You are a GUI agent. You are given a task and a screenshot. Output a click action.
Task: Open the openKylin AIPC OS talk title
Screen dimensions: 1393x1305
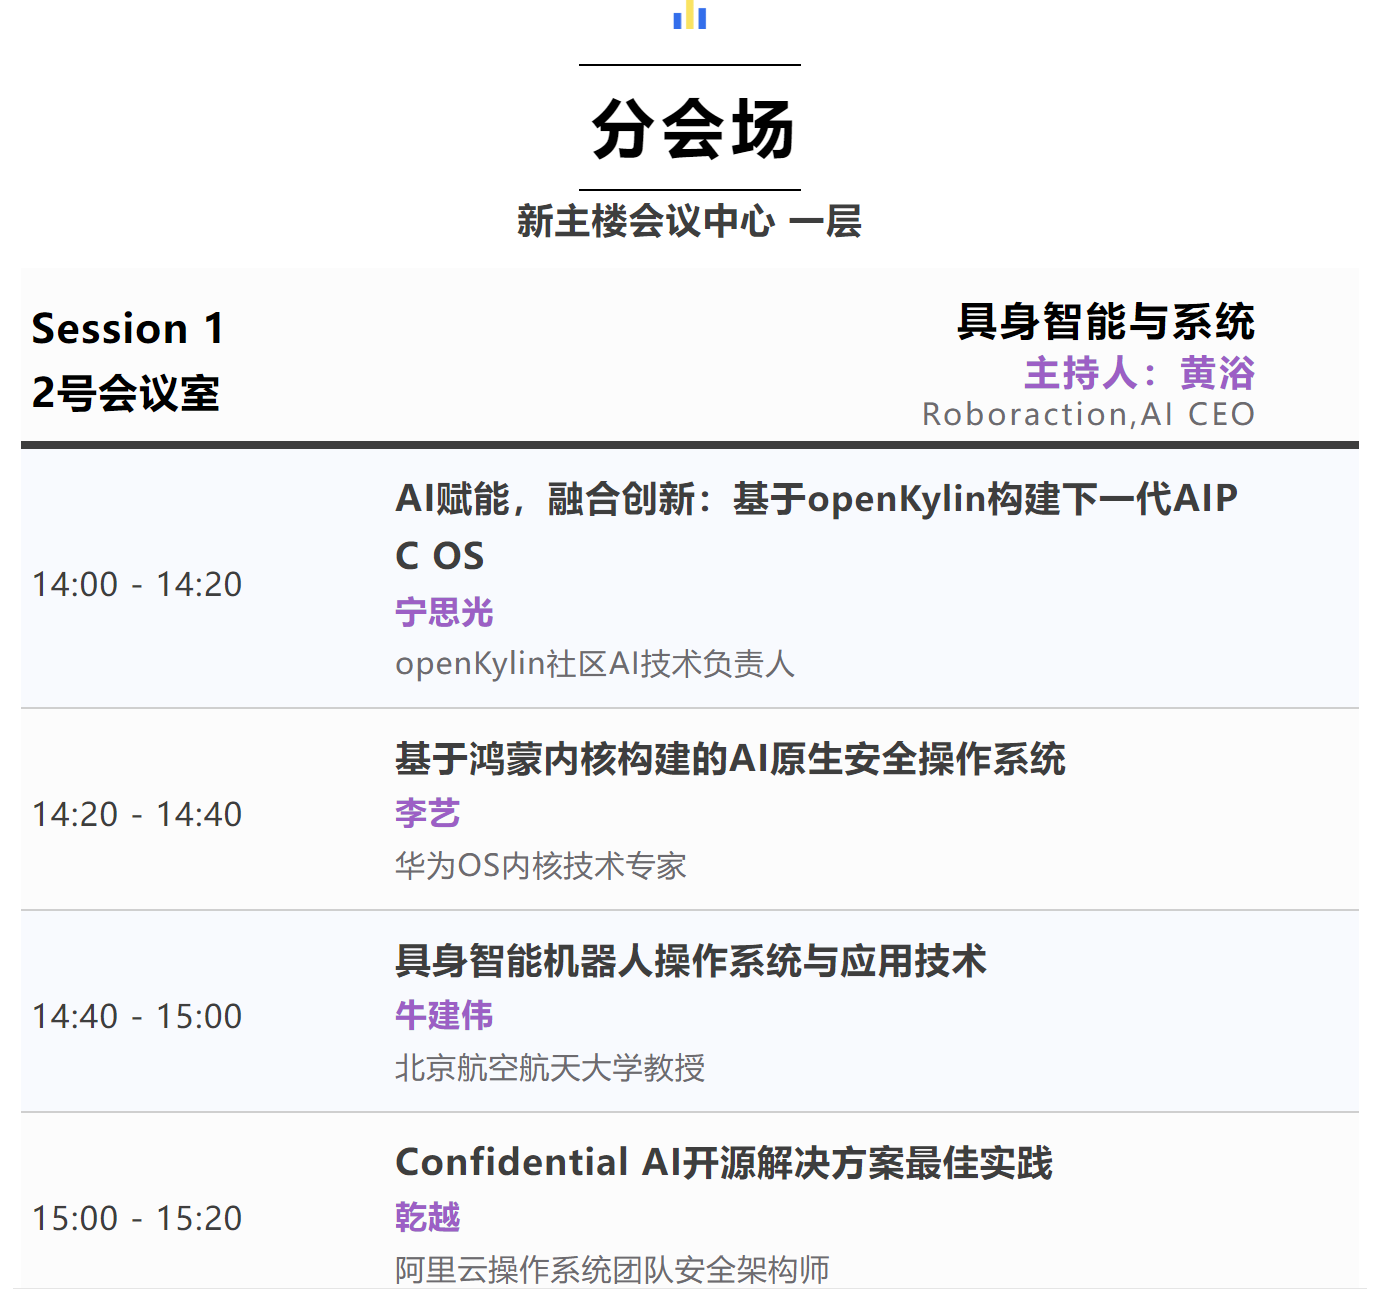coord(816,526)
